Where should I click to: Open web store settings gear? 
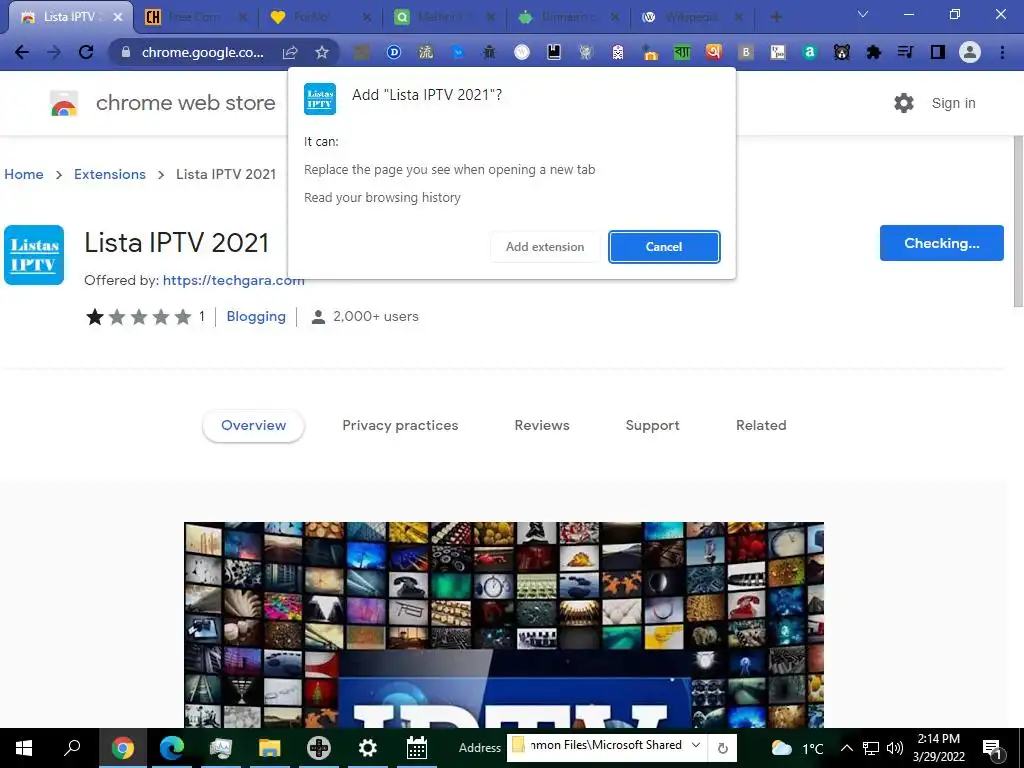tap(904, 103)
